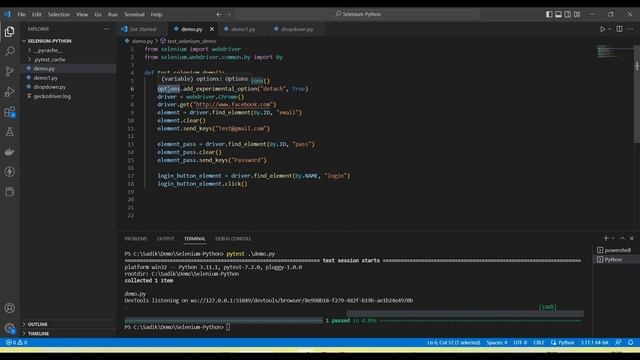Open feedback icon in status bar
Viewport: 640px width, 360px height.
[x=618, y=342]
